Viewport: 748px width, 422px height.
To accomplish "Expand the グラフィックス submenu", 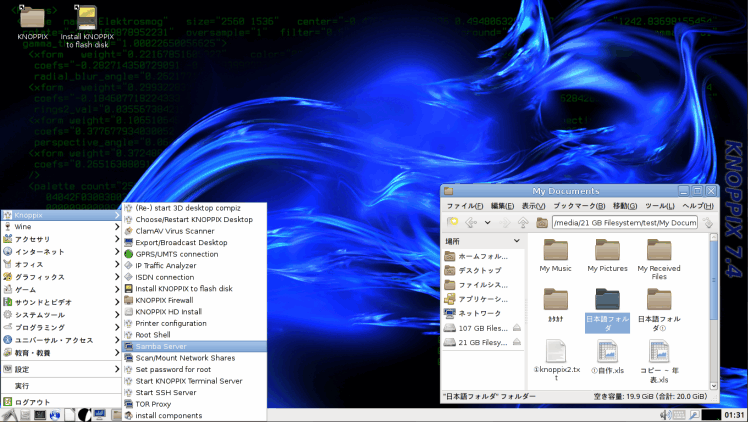I will point(61,277).
